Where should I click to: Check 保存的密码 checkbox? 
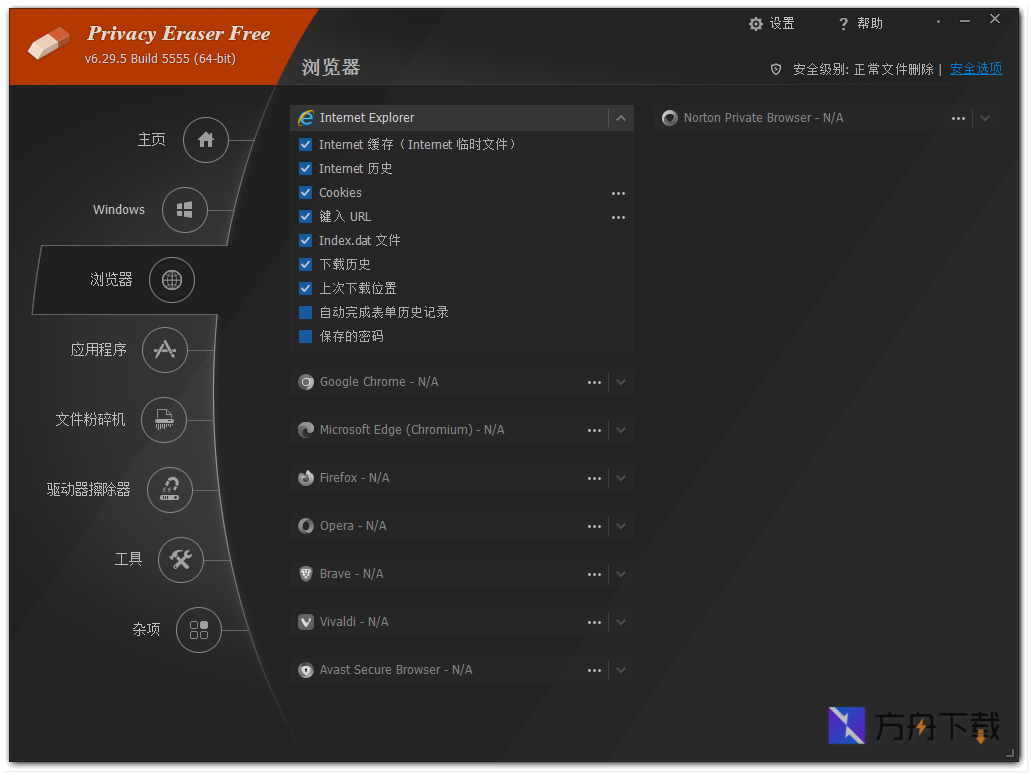point(305,337)
